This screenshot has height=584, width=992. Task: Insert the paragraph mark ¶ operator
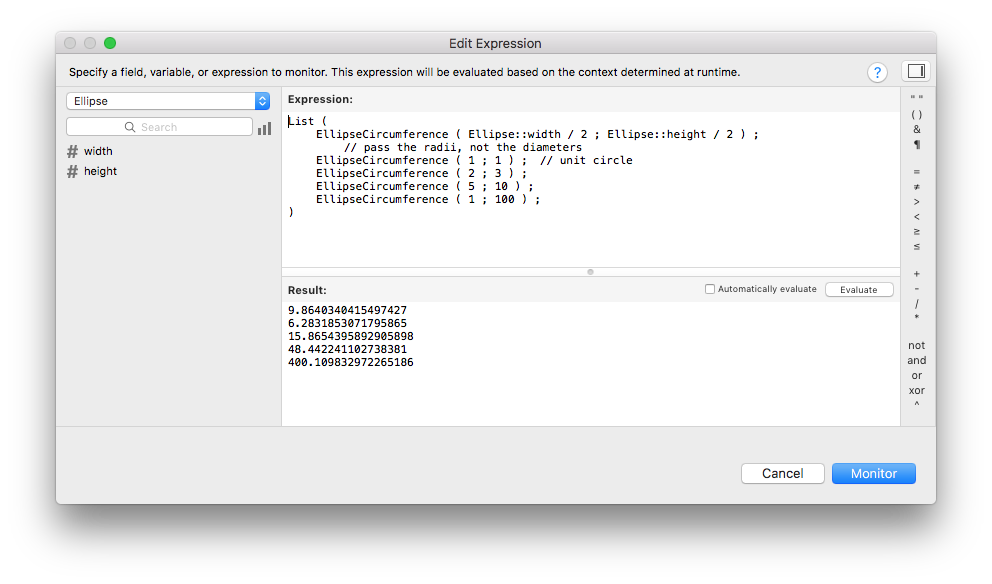pyautogui.click(x=917, y=145)
